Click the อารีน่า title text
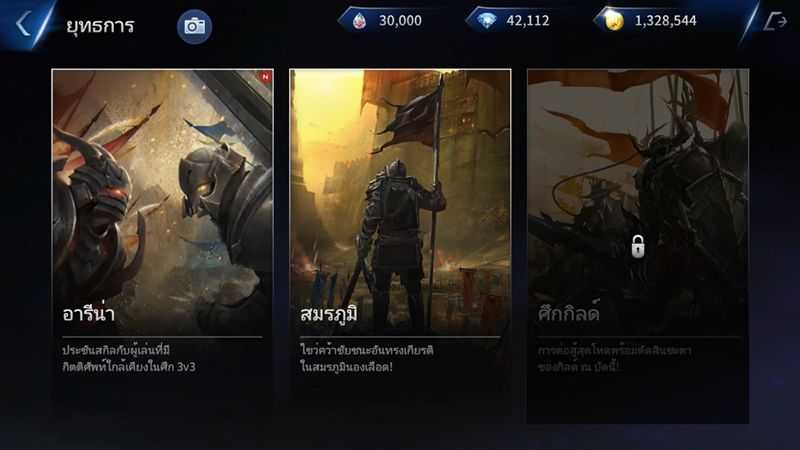The image size is (800, 450). click(88, 313)
